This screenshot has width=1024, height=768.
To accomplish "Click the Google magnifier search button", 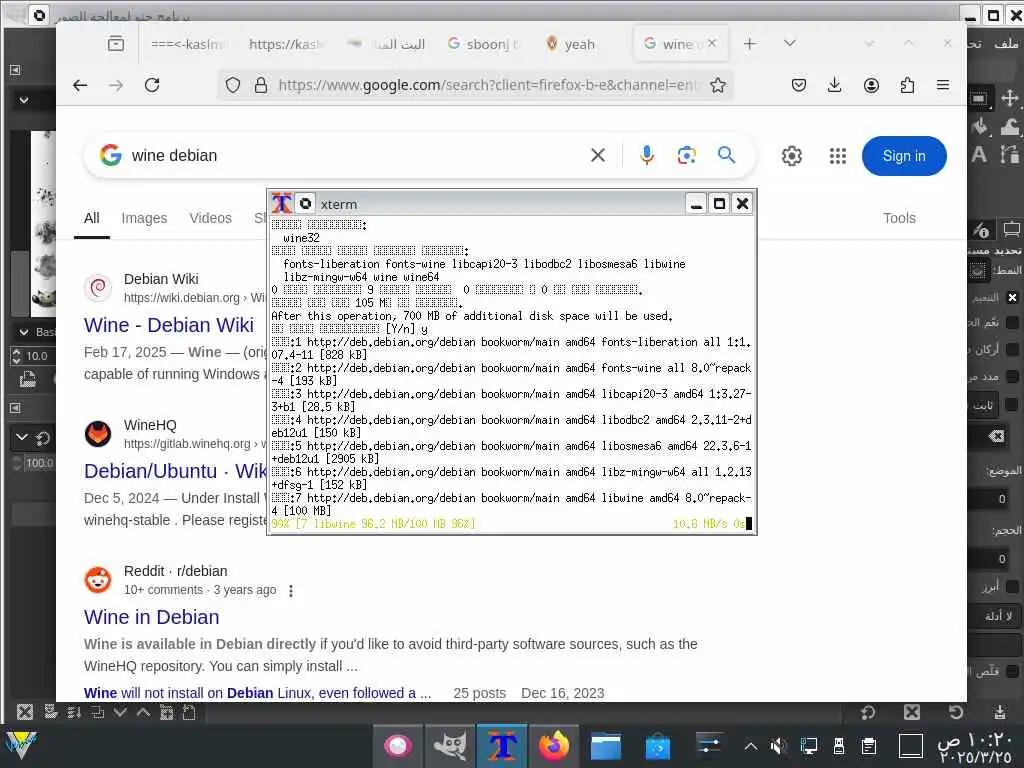I will pyautogui.click(x=726, y=155).
